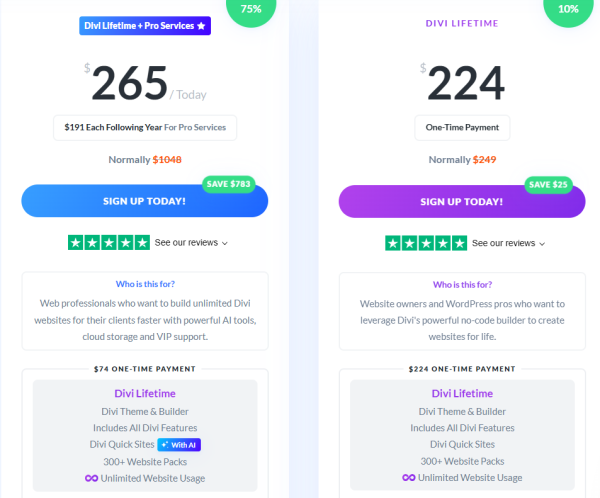
Task: Click the SAVE $25 green tag
Action: pyautogui.click(x=548, y=185)
